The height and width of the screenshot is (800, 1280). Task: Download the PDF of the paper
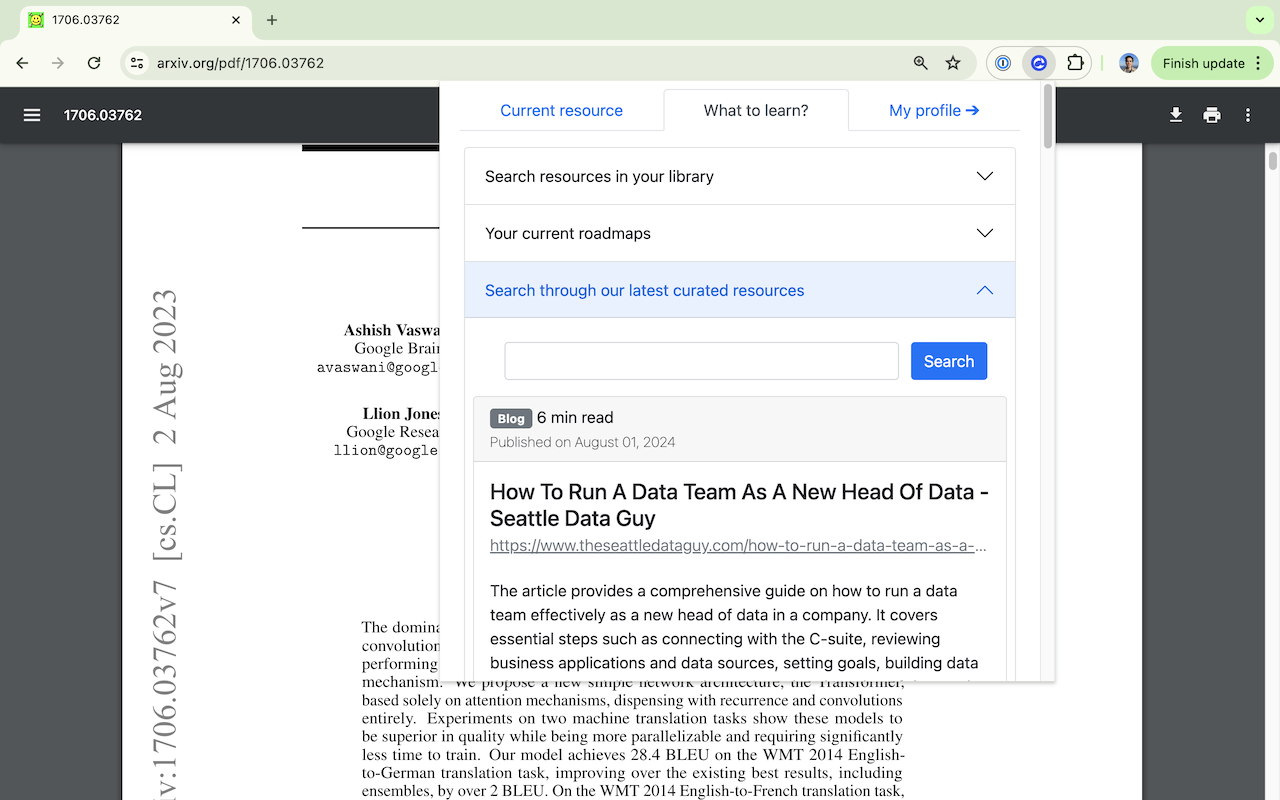(1175, 115)
